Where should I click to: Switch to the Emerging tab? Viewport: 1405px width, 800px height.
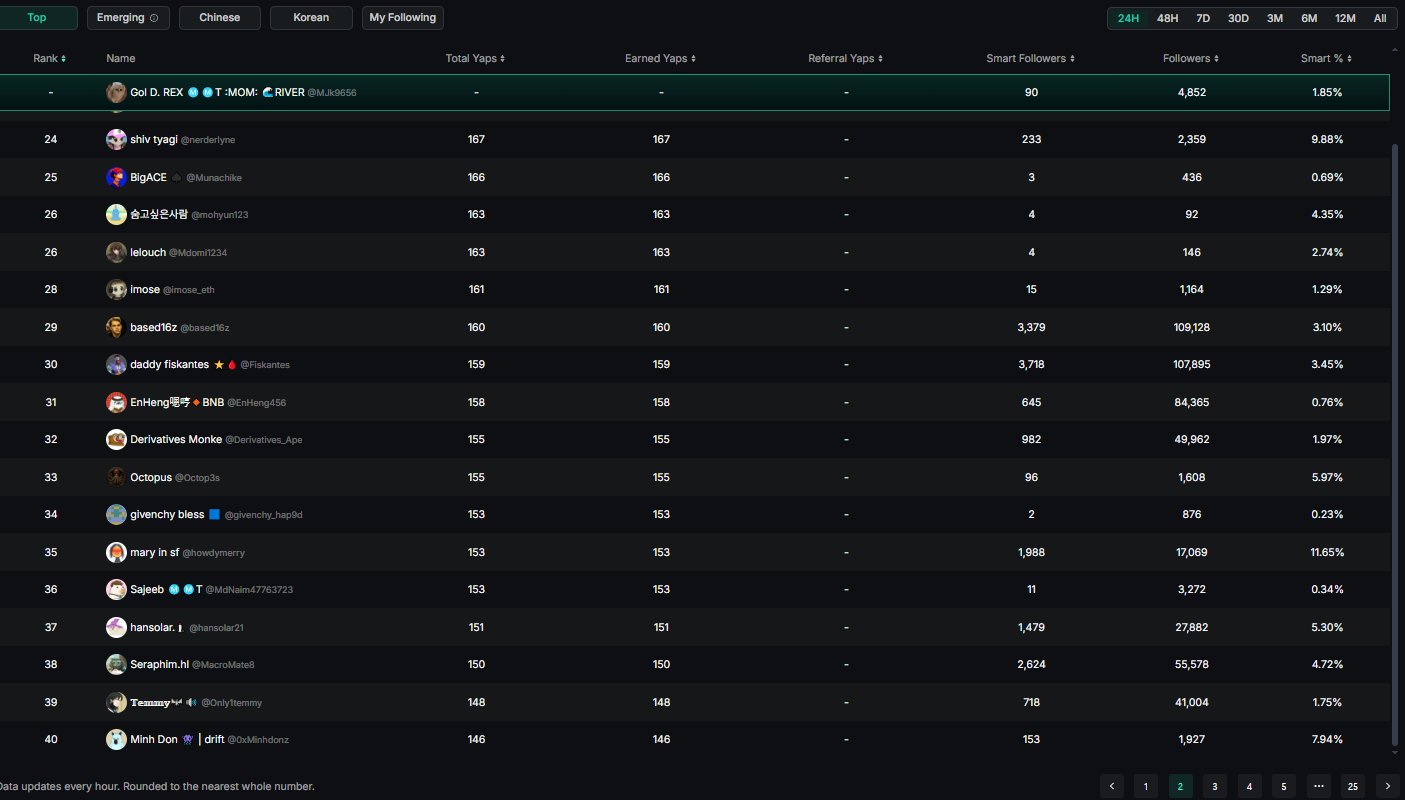128,18
